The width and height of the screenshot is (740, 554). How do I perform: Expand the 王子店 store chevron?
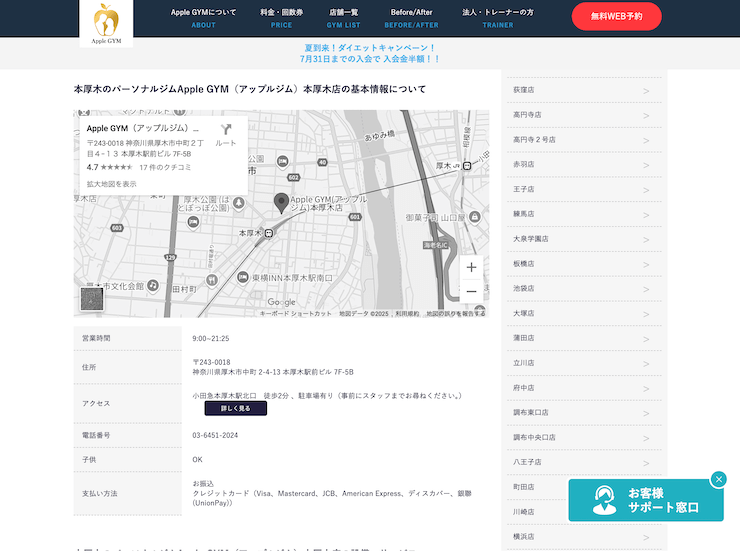point(646,190)
